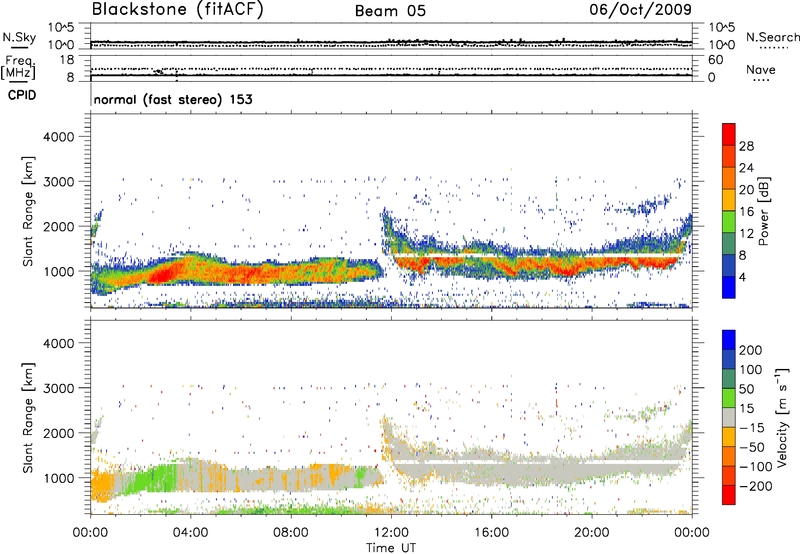Image resolution: width=800 pixels, height=554 pixels.
Task: Click the "N.Search" legend label
Action: click(x=772, y=37)
